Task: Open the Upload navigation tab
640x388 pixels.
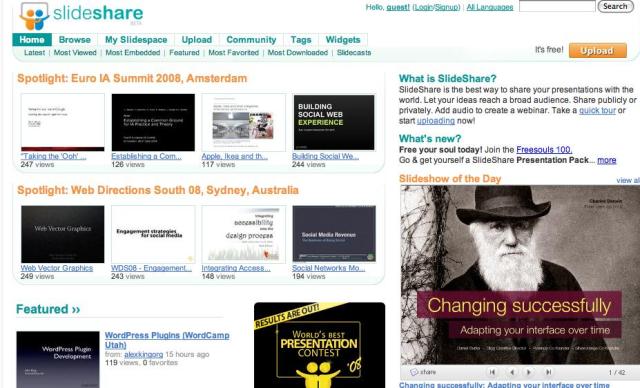Action: 197,40
